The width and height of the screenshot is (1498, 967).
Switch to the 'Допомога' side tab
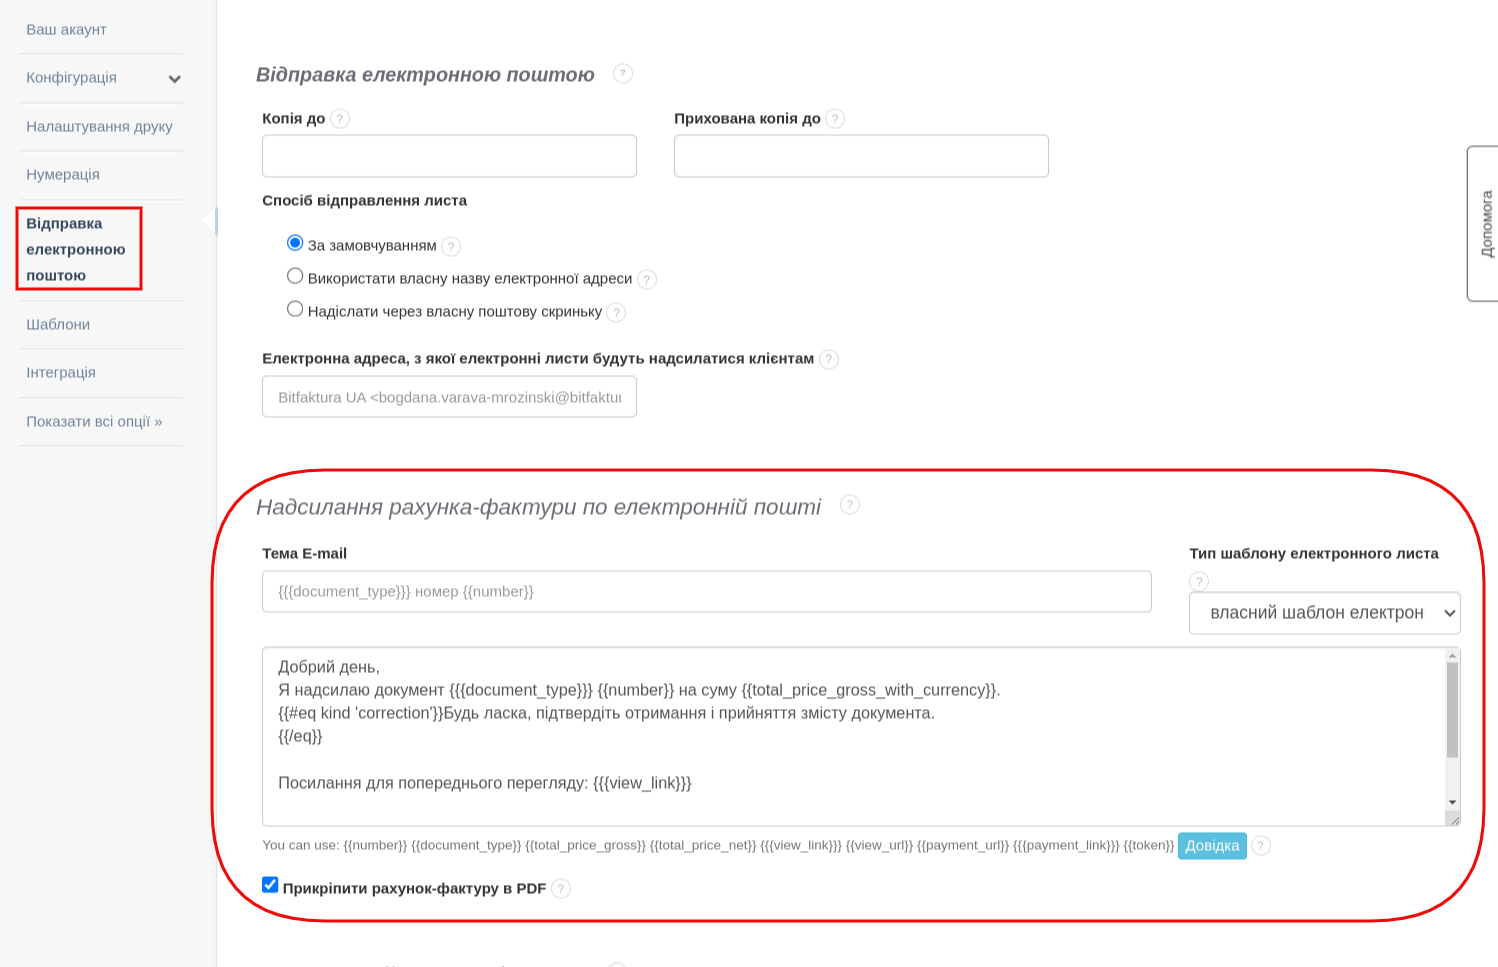click(1486, 224)
